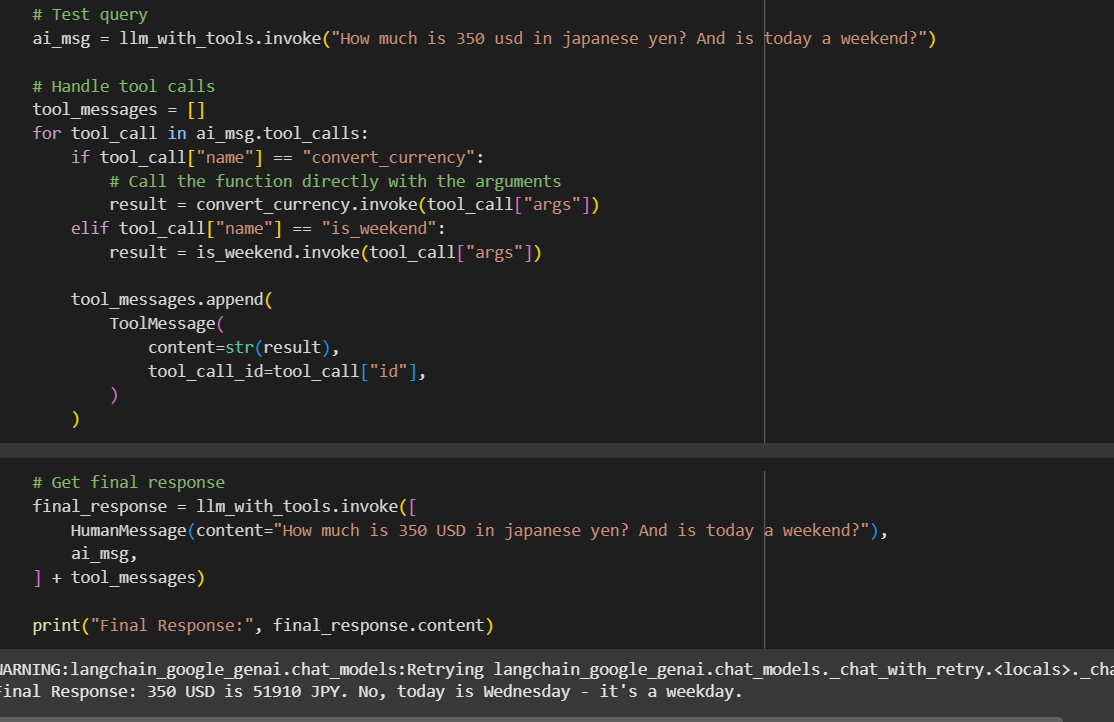This screenshot has width=1114, height=722.
Task: Click the 'print("Final Response:"' statement
Action: (x=263, y=625)
